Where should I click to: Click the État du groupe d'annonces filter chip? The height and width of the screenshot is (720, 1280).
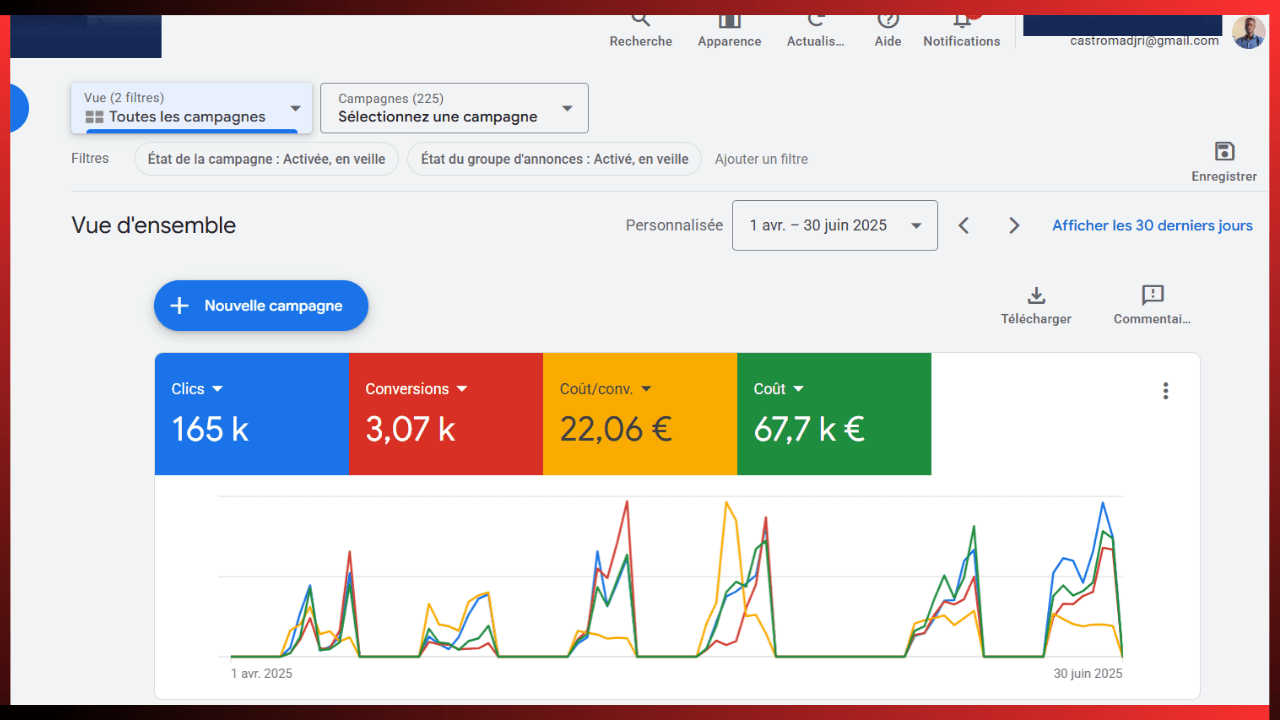point(554,159)
